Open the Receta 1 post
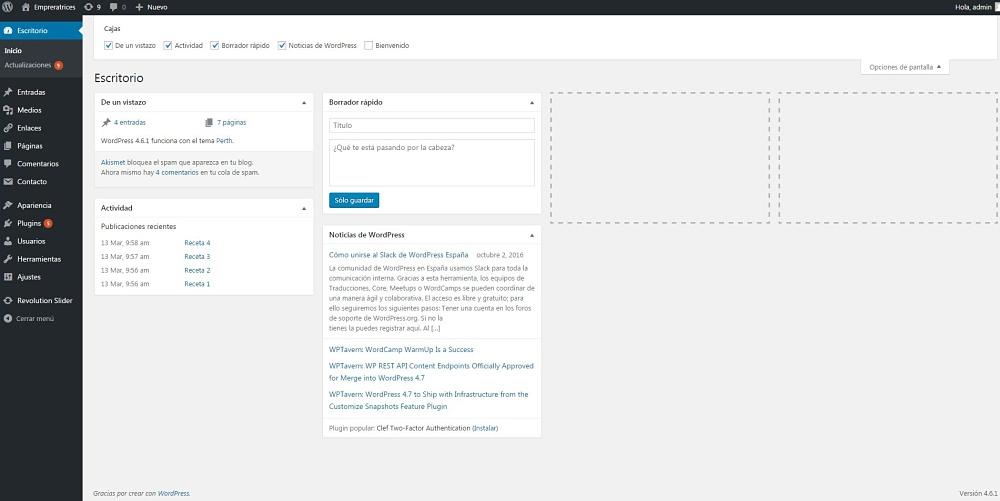 pyautogui.click(x=197, y=284)
